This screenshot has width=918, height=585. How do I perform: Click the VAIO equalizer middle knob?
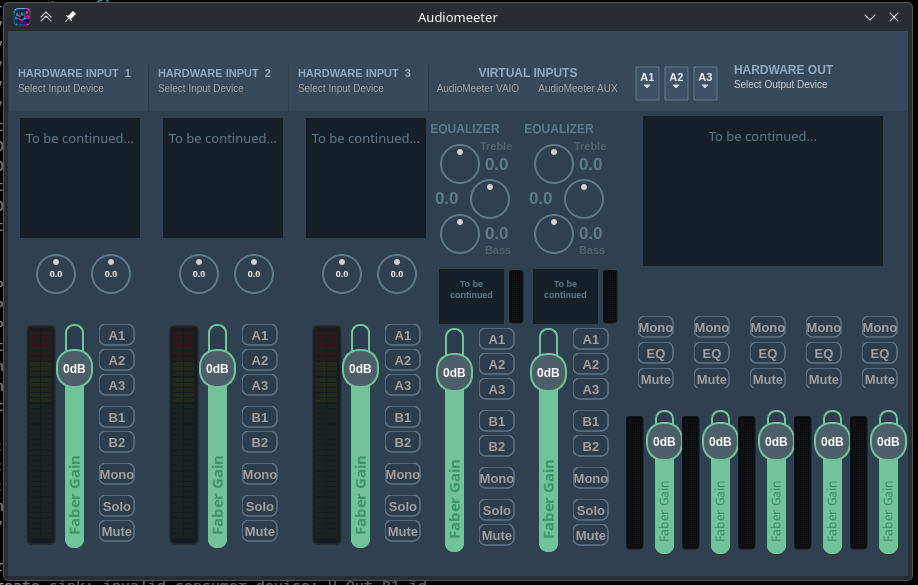coord(490,199)
